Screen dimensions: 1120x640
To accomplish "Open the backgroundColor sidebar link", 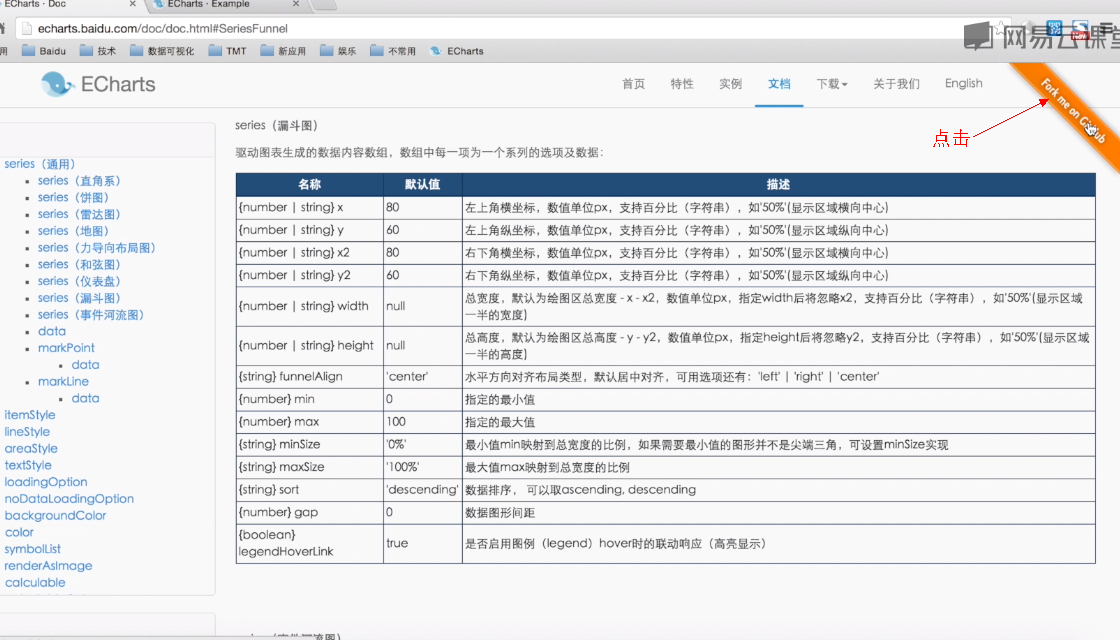I will coord(55,516).
